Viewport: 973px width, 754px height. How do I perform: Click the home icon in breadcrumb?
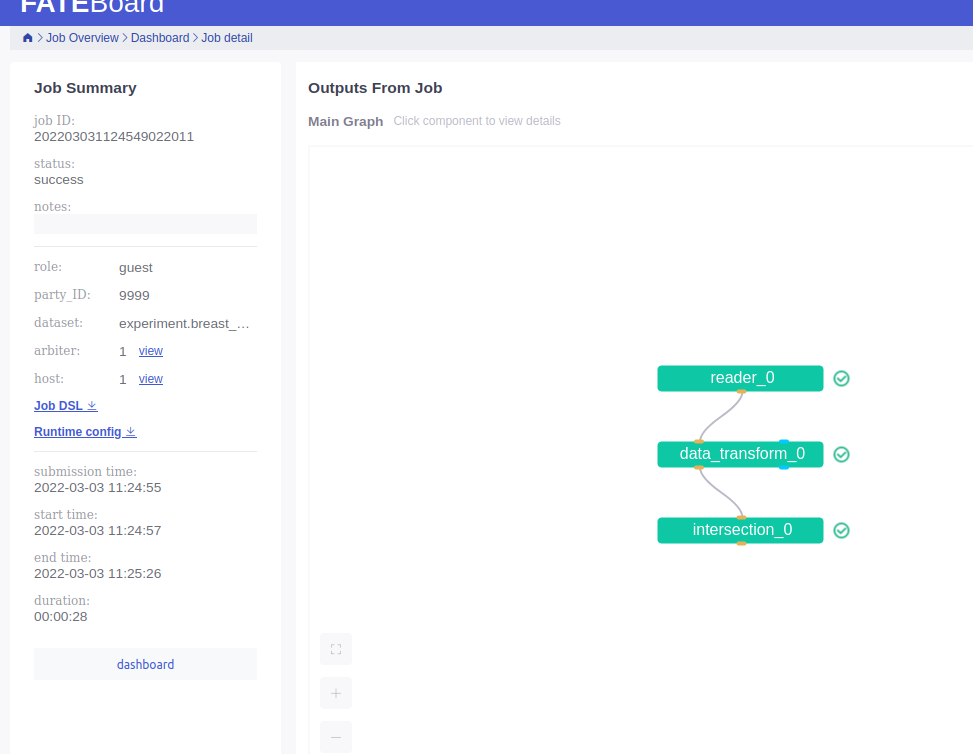27,38
